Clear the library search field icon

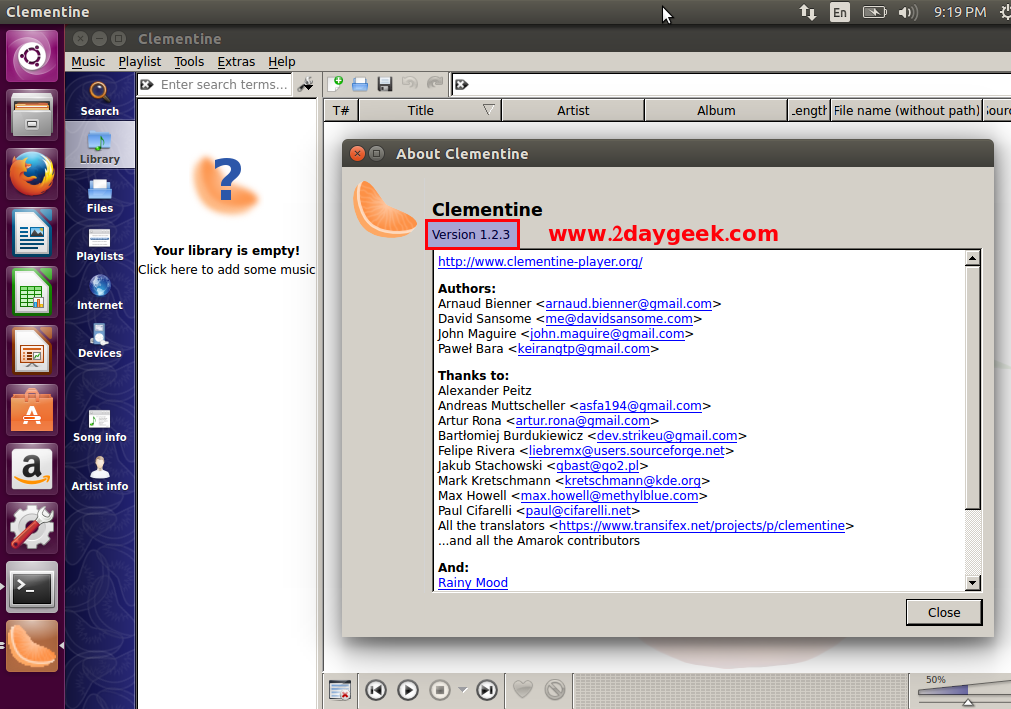(147, 84)
